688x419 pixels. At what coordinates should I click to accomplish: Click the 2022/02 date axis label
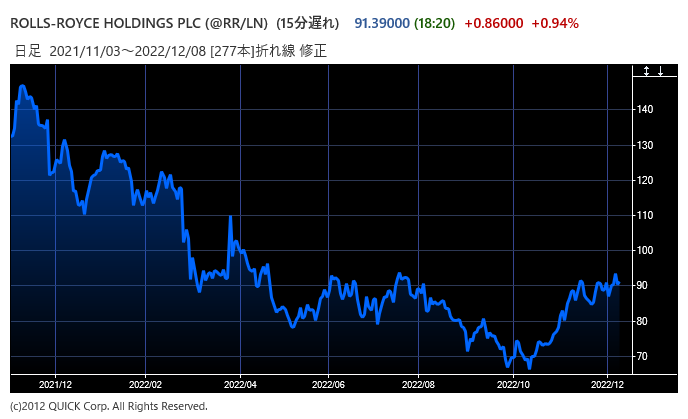coord(145,385)
